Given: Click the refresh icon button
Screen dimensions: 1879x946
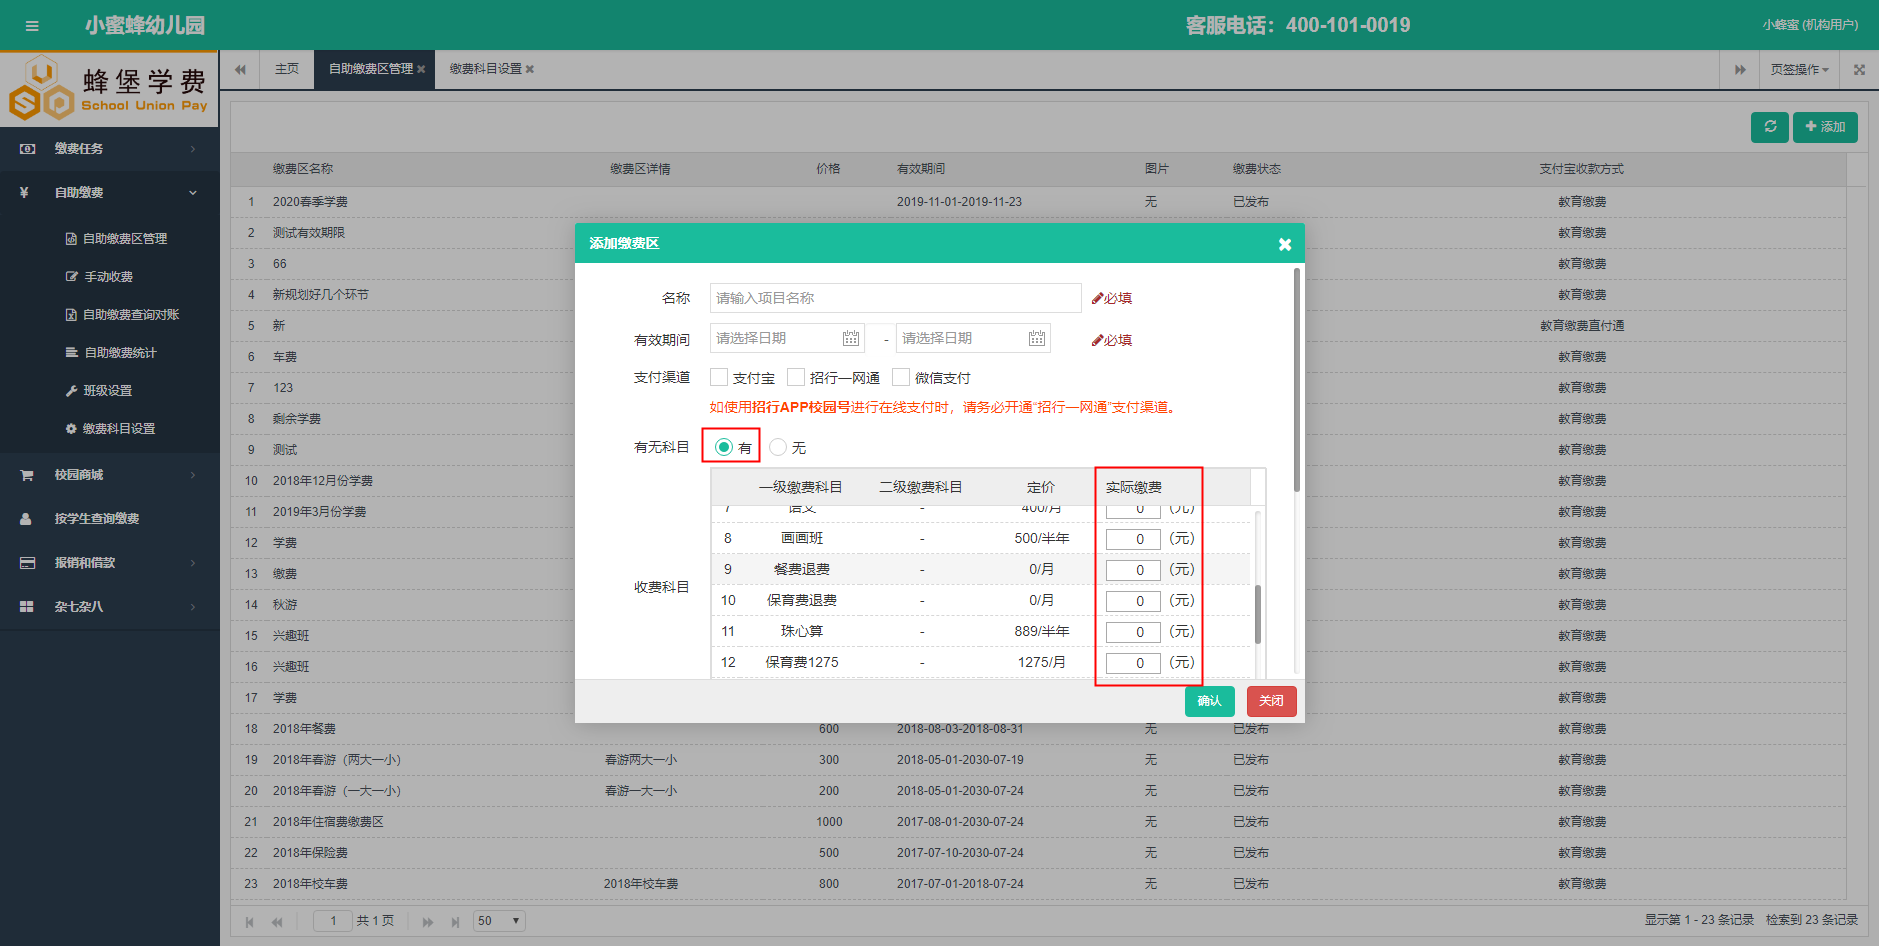Looking at the screenshot, I should [1770, 127].
